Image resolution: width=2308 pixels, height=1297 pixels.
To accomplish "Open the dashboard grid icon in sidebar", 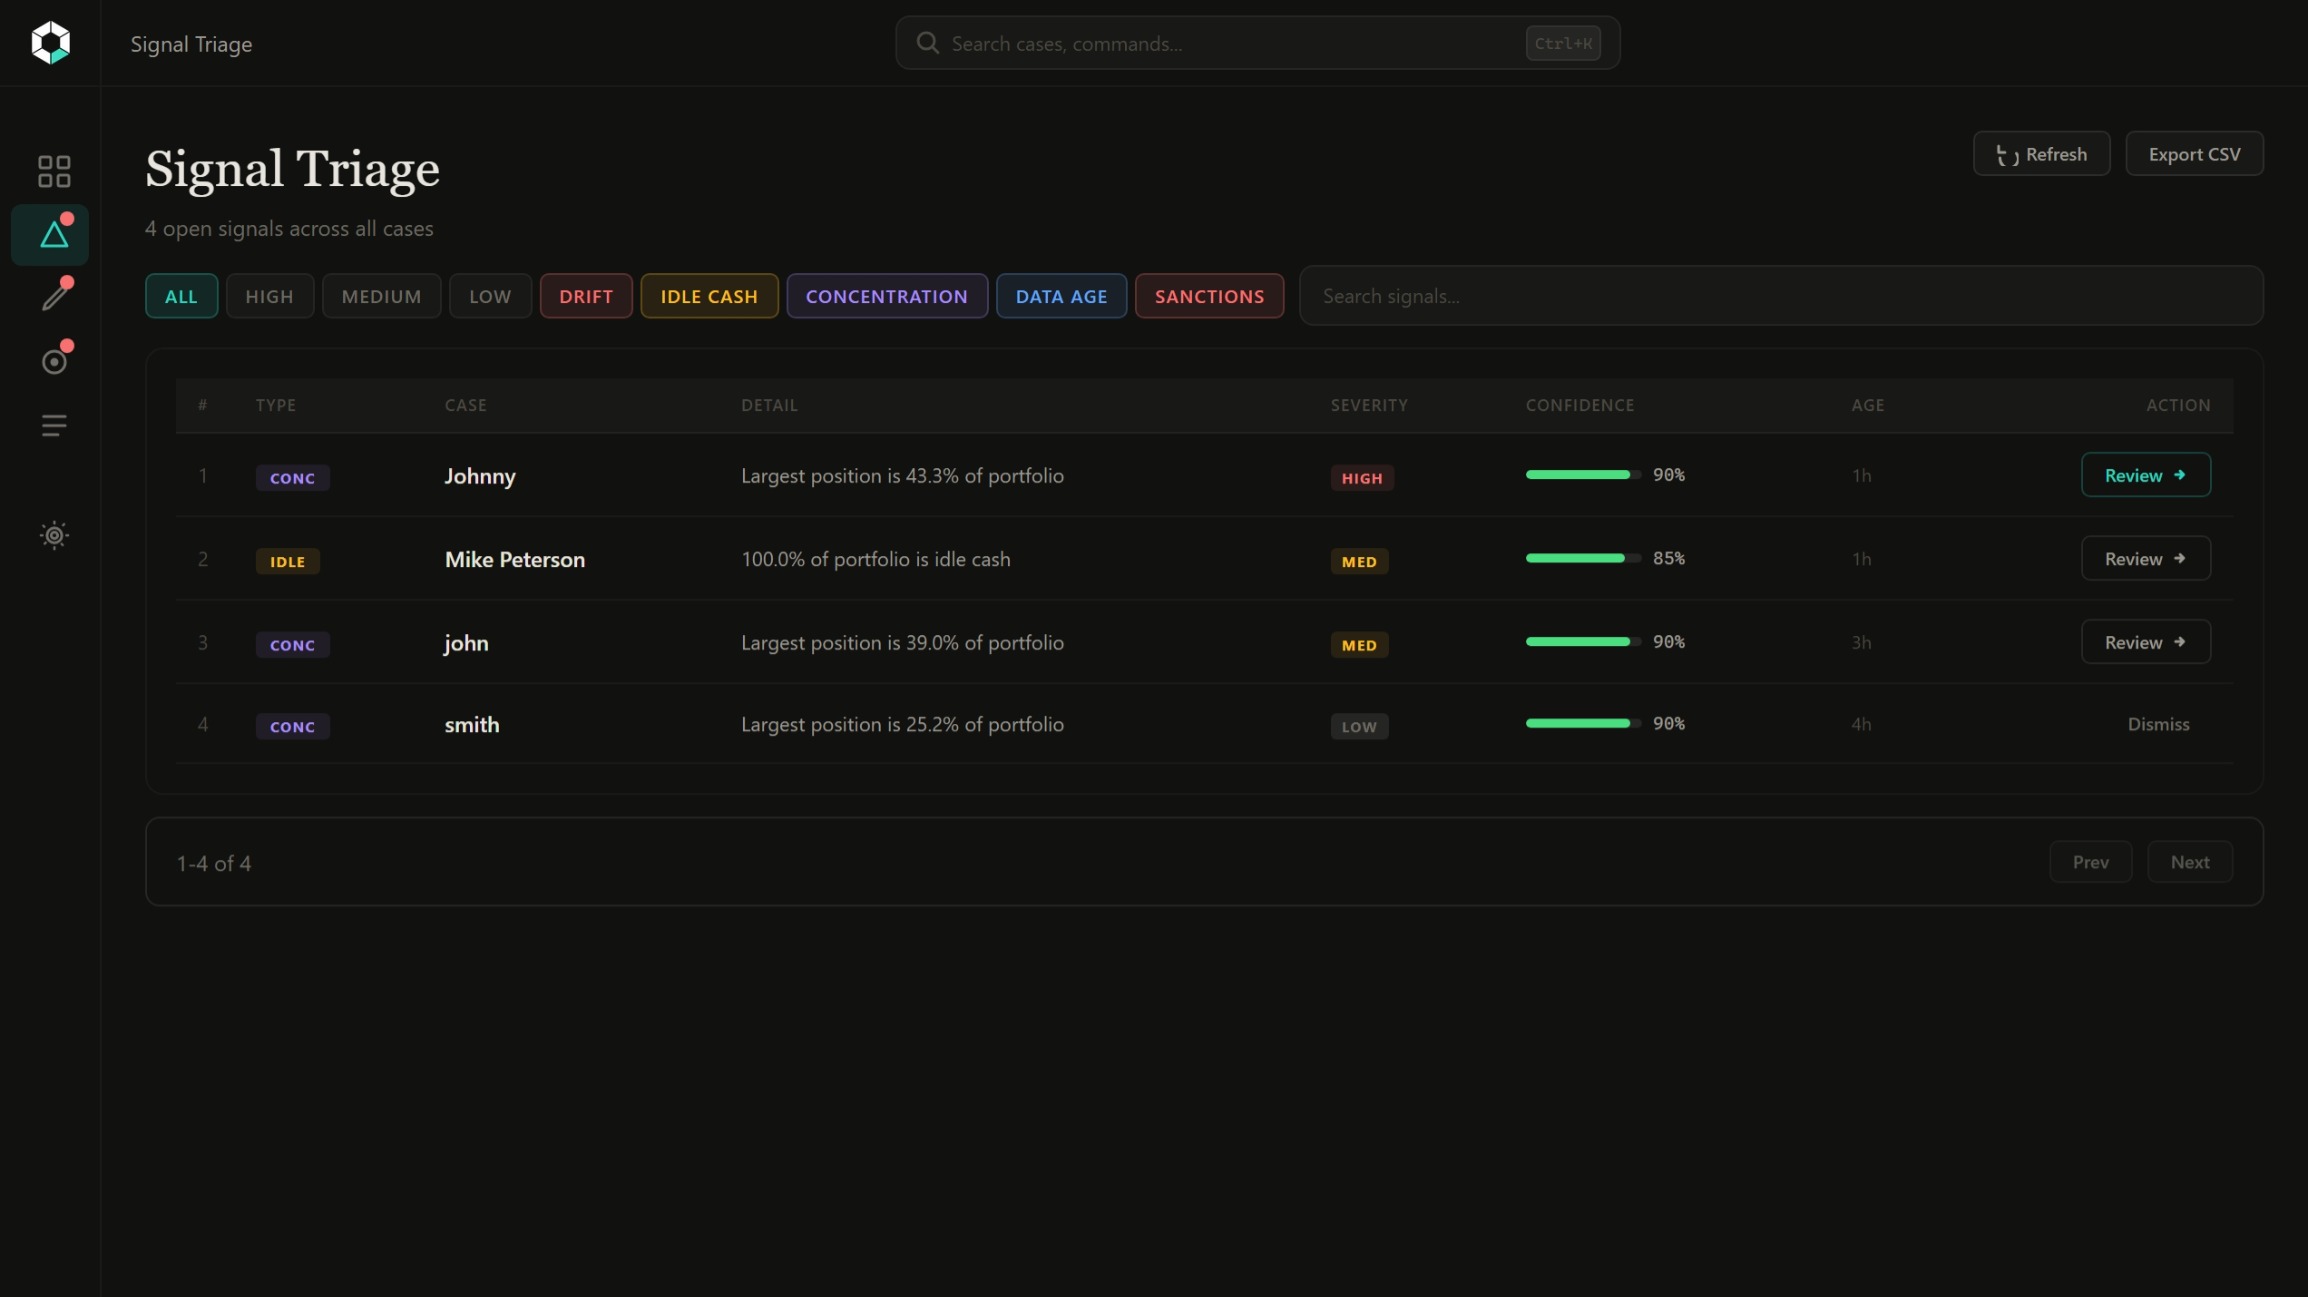I will 54,171.
